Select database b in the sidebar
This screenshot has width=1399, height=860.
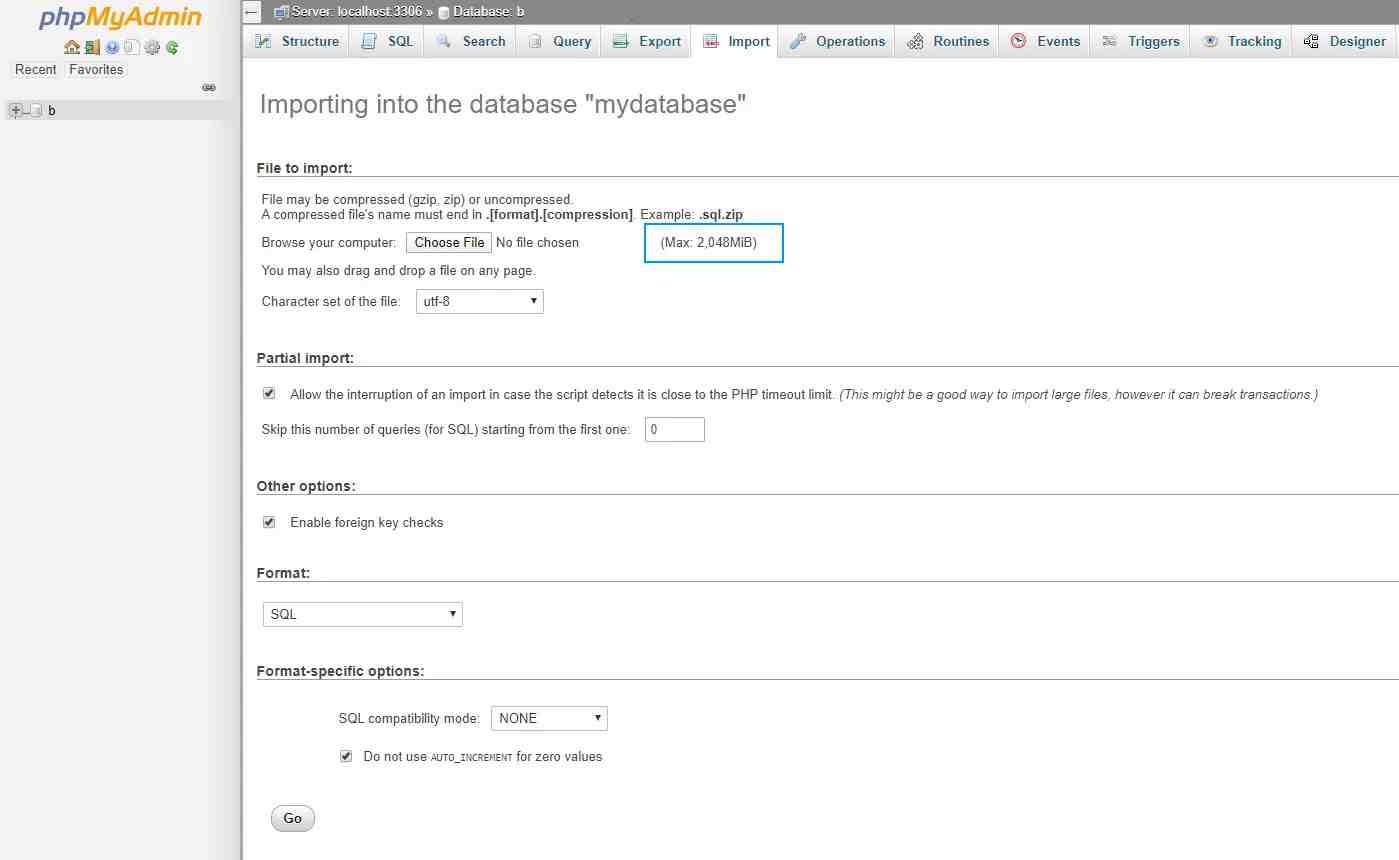[52, 111]
